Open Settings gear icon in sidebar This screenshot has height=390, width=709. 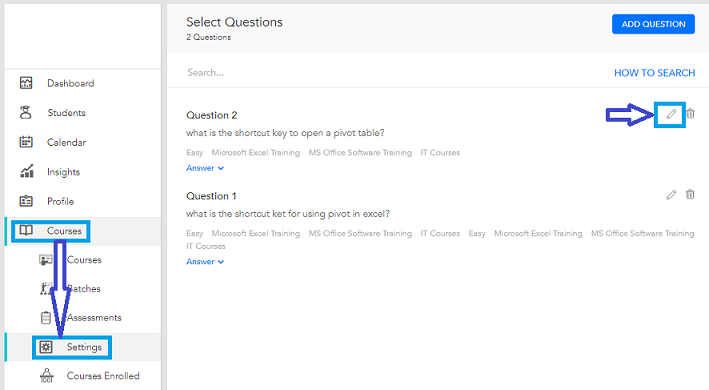click(46, 347)
